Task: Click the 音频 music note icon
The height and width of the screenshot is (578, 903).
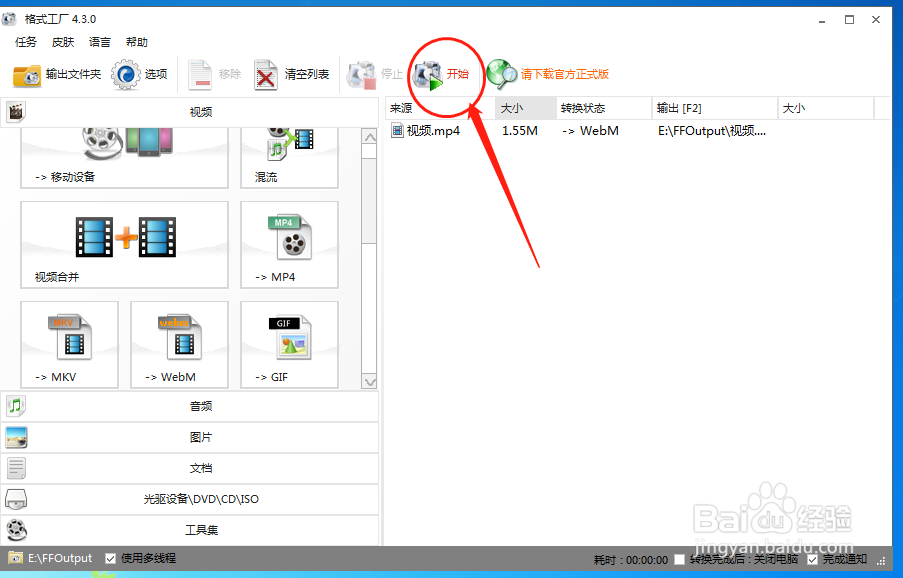Action: coord(16,406)
